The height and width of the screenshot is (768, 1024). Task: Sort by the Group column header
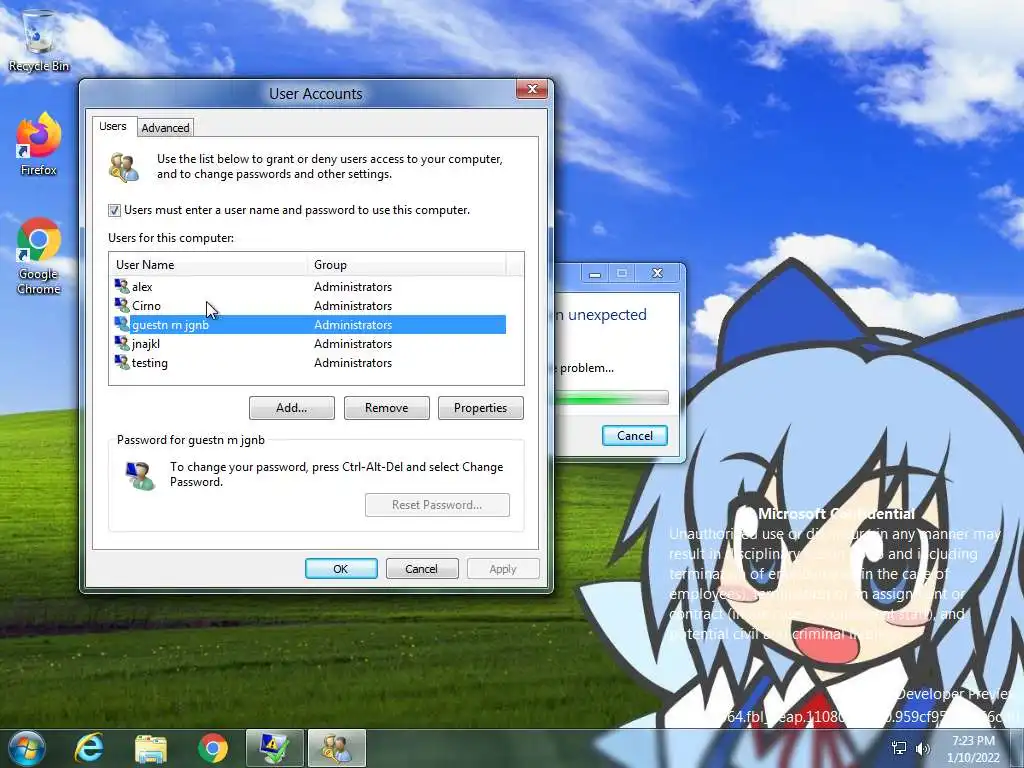(406, 264)
